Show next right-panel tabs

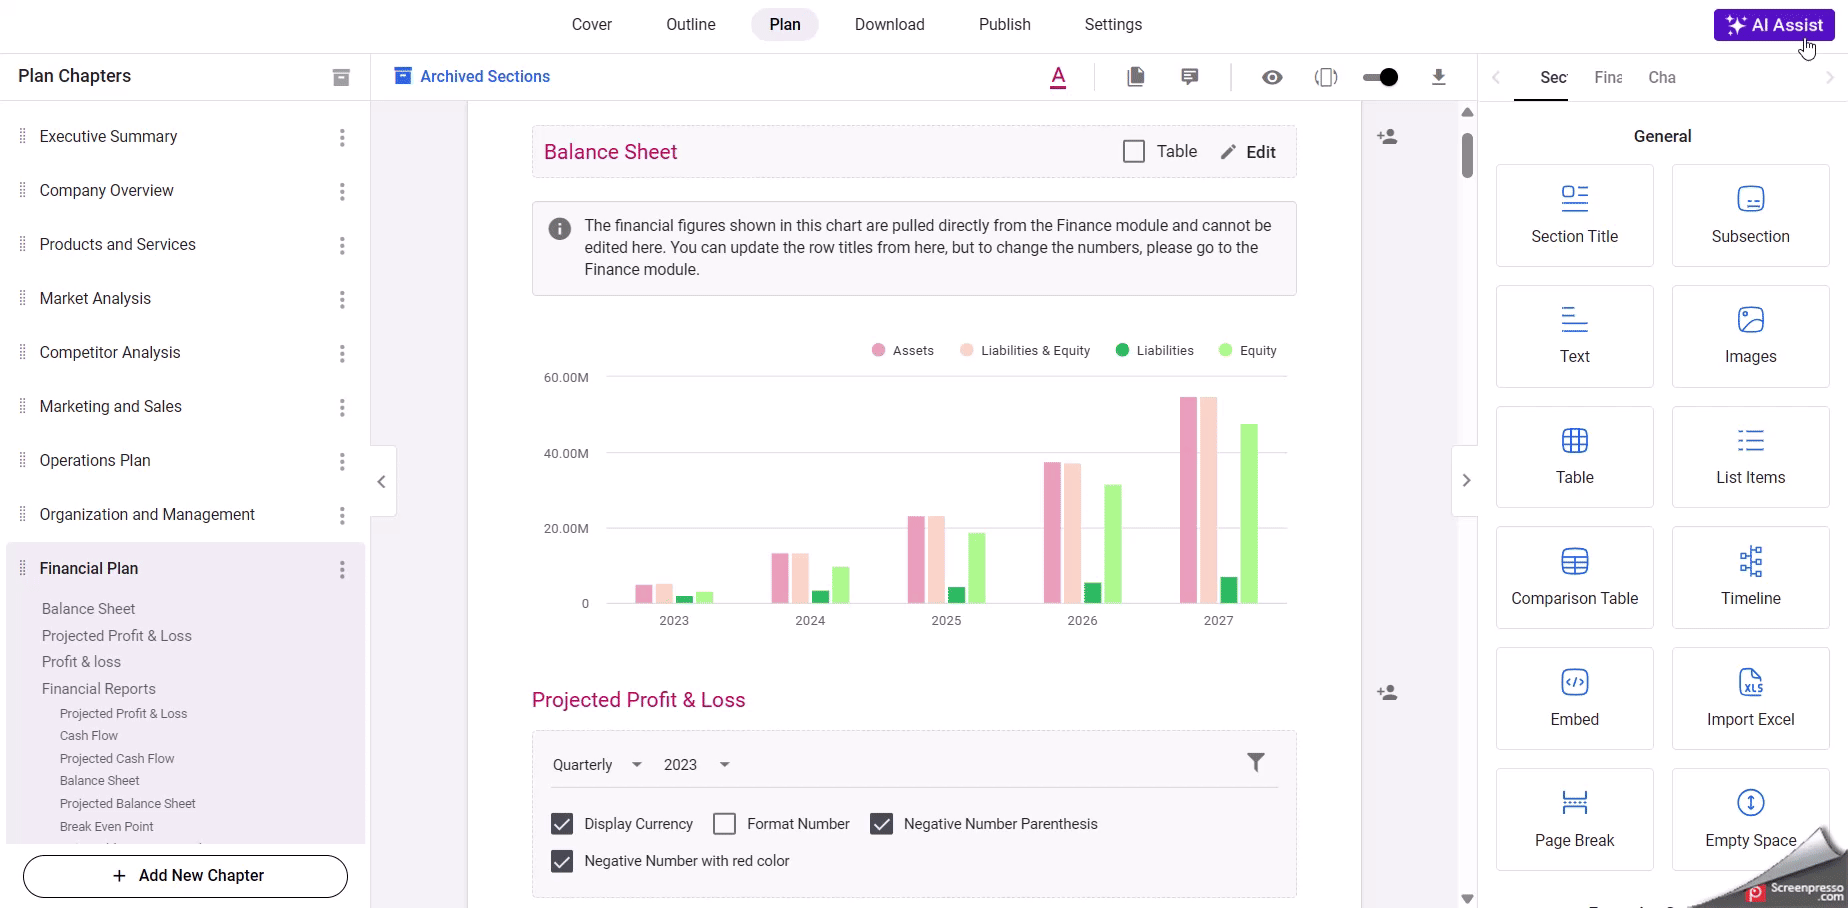coord(1829,77)
